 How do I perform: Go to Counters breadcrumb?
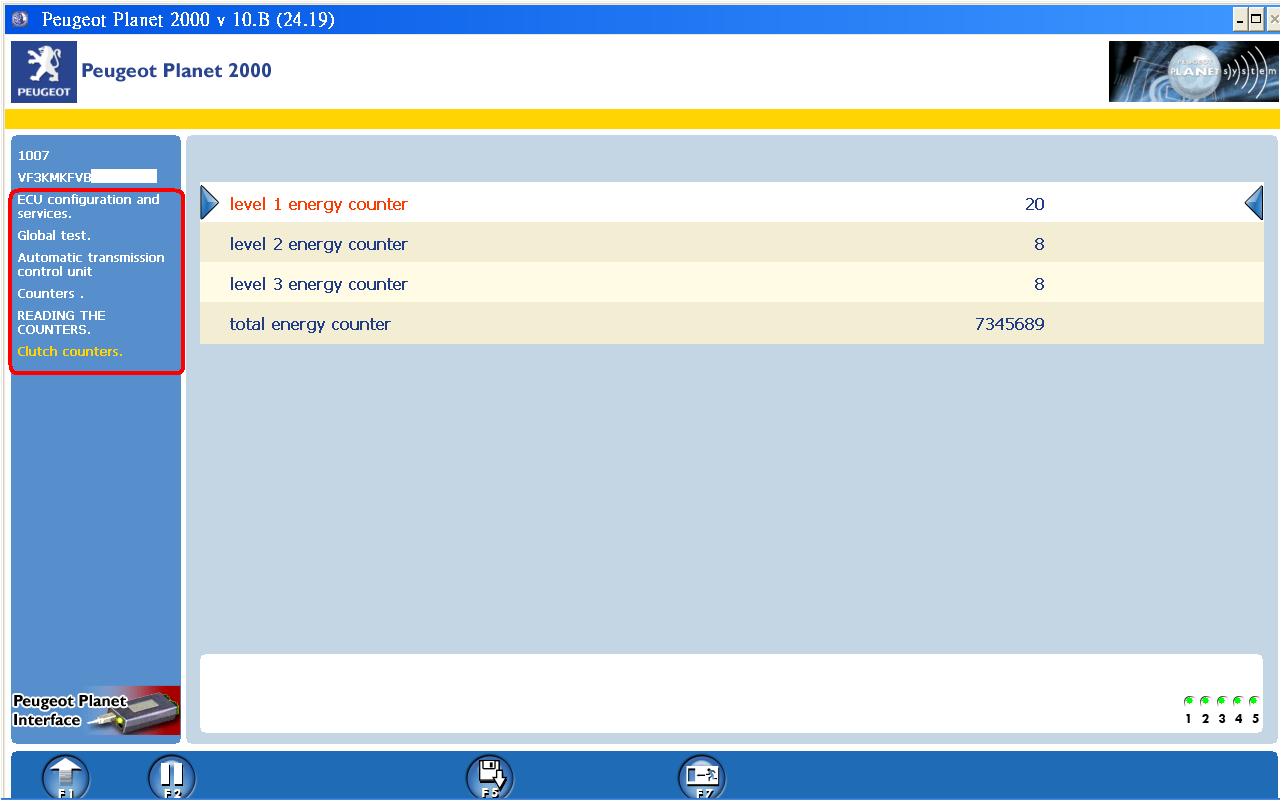[50, 293]
